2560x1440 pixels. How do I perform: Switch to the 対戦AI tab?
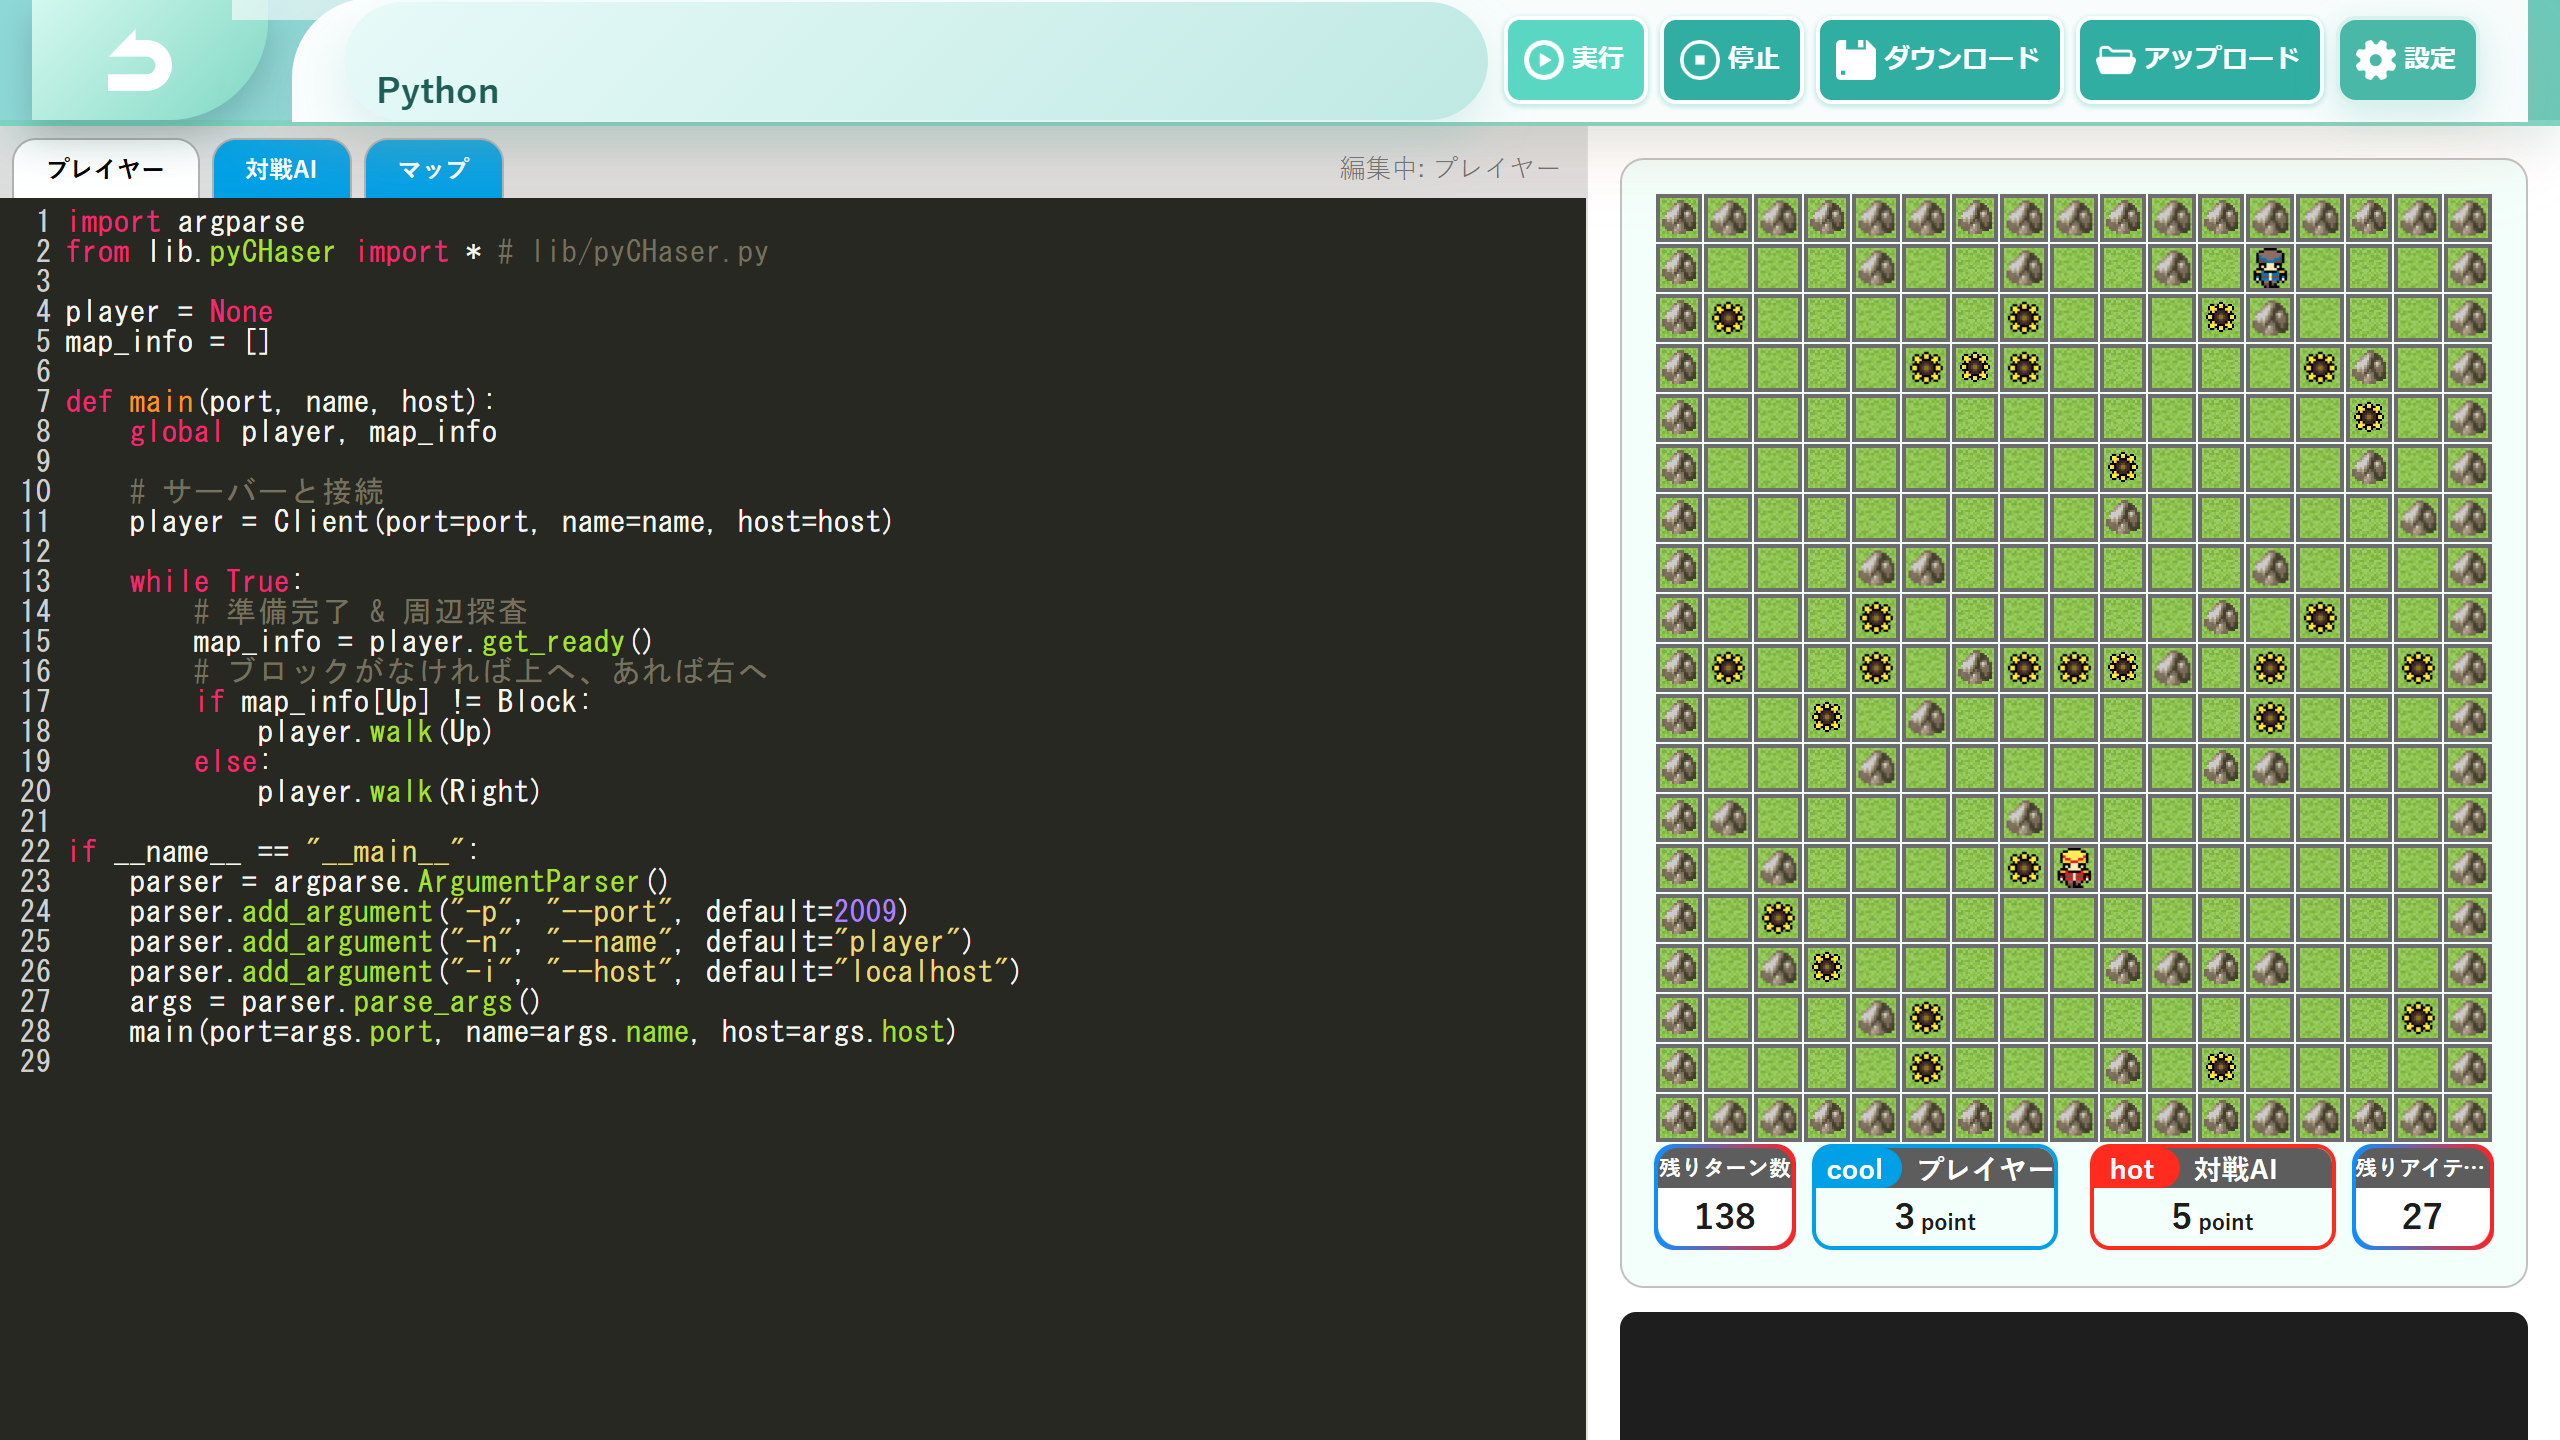click(x=281, y=169)
